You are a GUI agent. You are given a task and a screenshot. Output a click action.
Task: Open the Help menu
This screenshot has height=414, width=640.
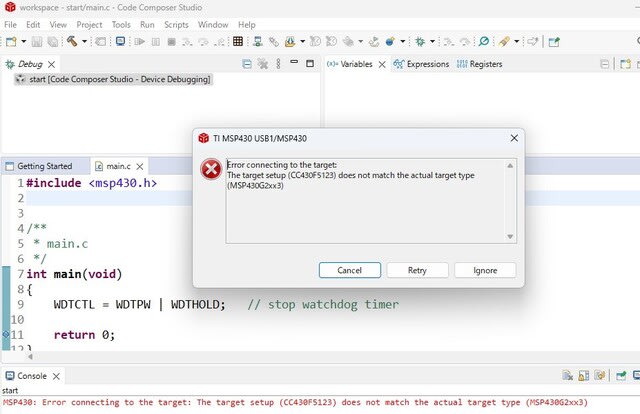click(247, 24)
